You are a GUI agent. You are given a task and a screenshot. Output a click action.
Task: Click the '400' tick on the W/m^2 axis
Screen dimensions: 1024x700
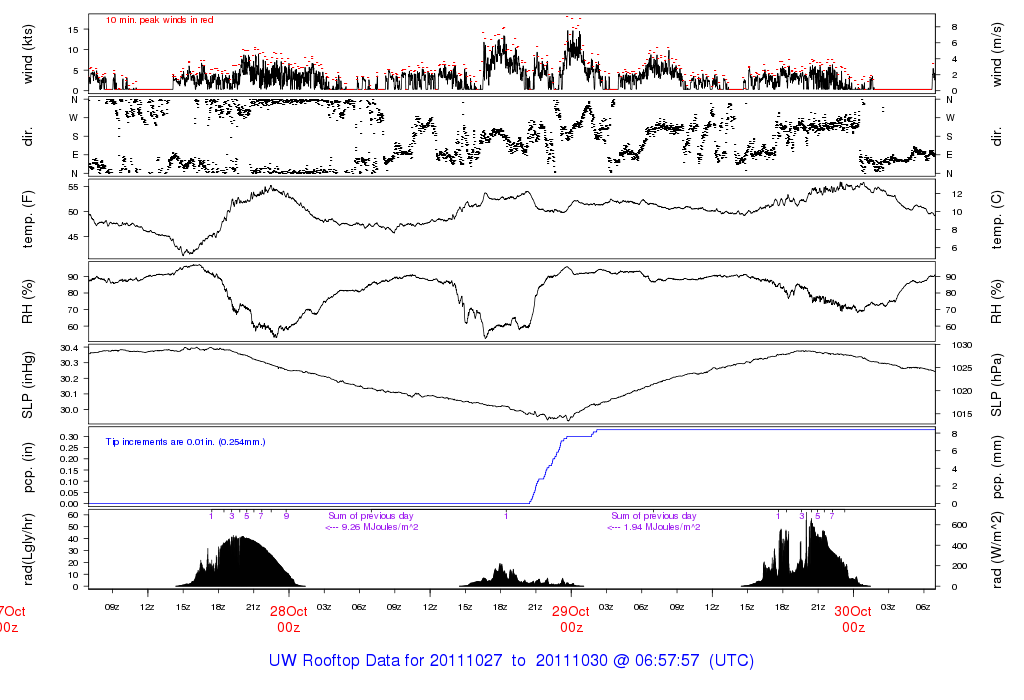pyautogui.click(x=959, y=546)
